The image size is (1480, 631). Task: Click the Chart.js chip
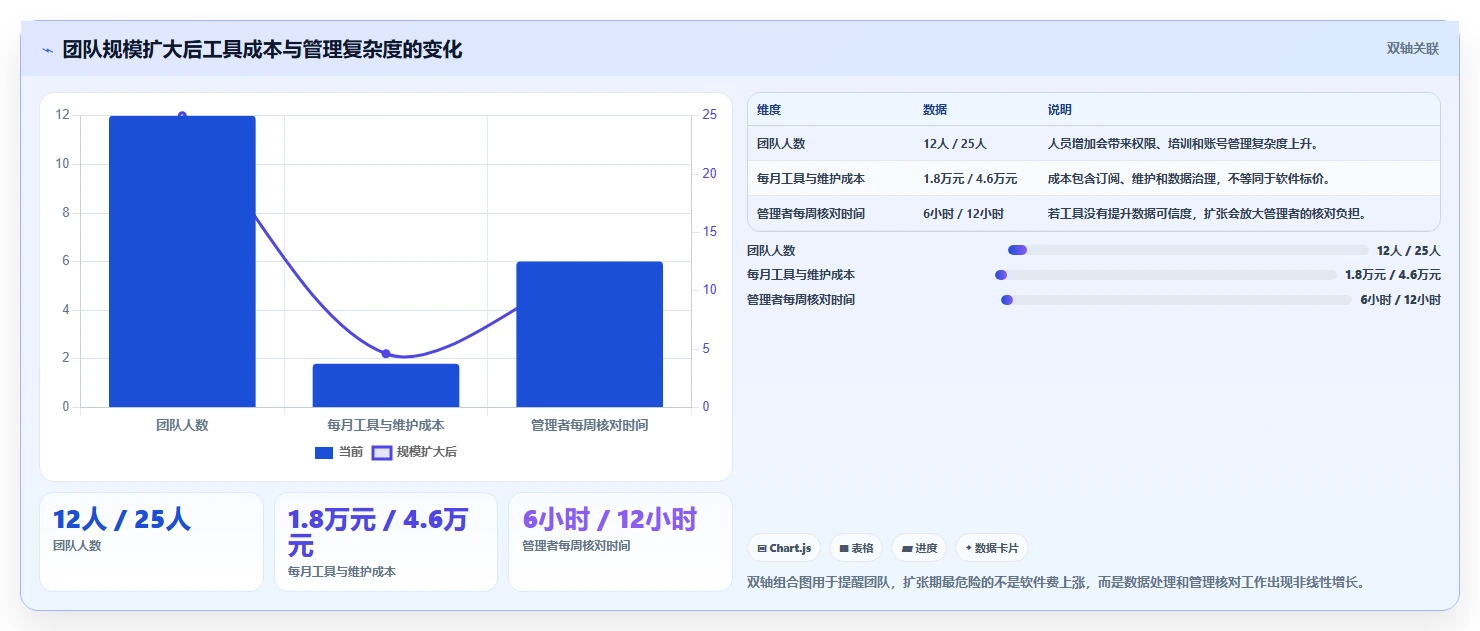click(x=784, y=548)
